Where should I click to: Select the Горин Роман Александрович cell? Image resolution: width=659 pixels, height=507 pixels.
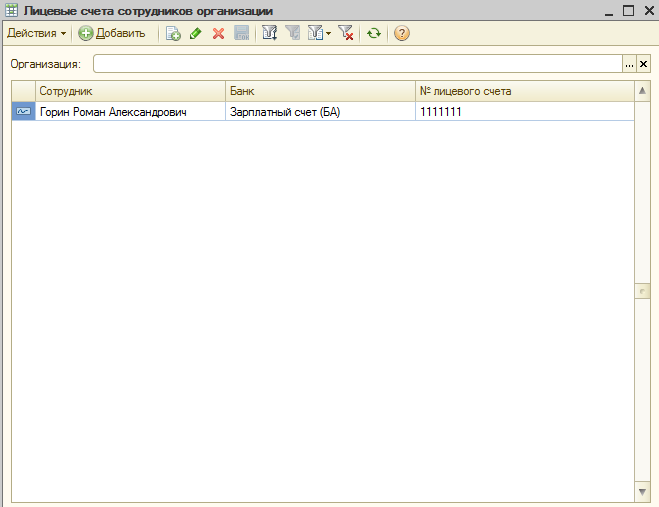(130, 112)
